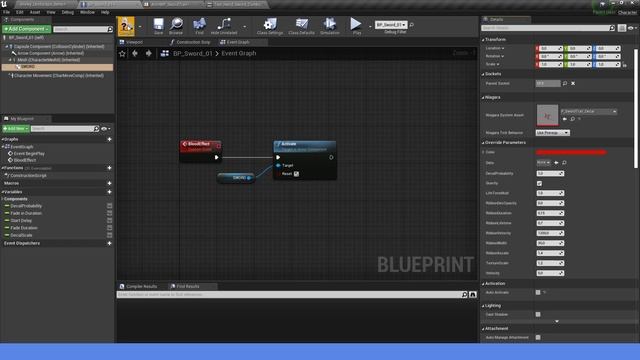Use selected asset arrow under Niagara asset
The image size is (640, 360).
(x=565, y=119)
